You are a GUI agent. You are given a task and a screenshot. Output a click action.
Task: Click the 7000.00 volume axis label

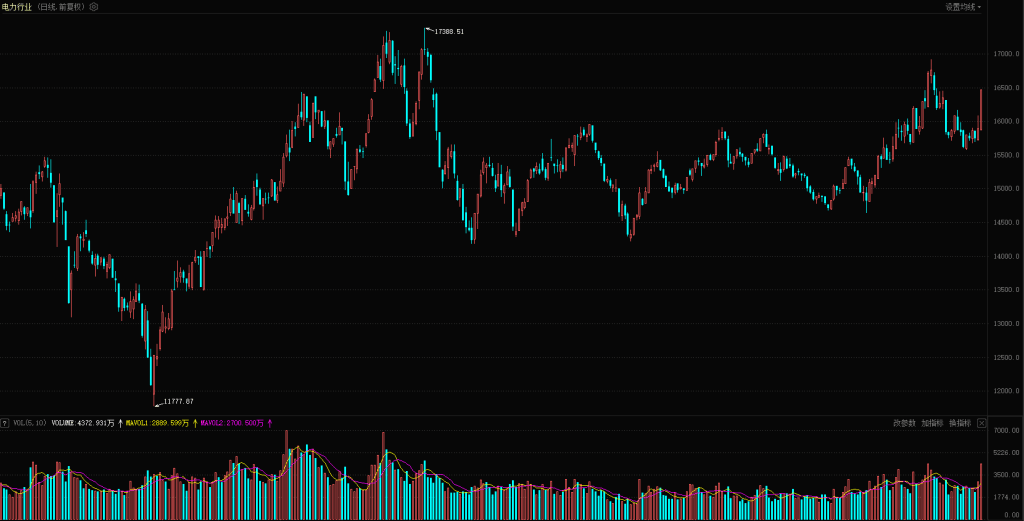[x=1005, y=431]
